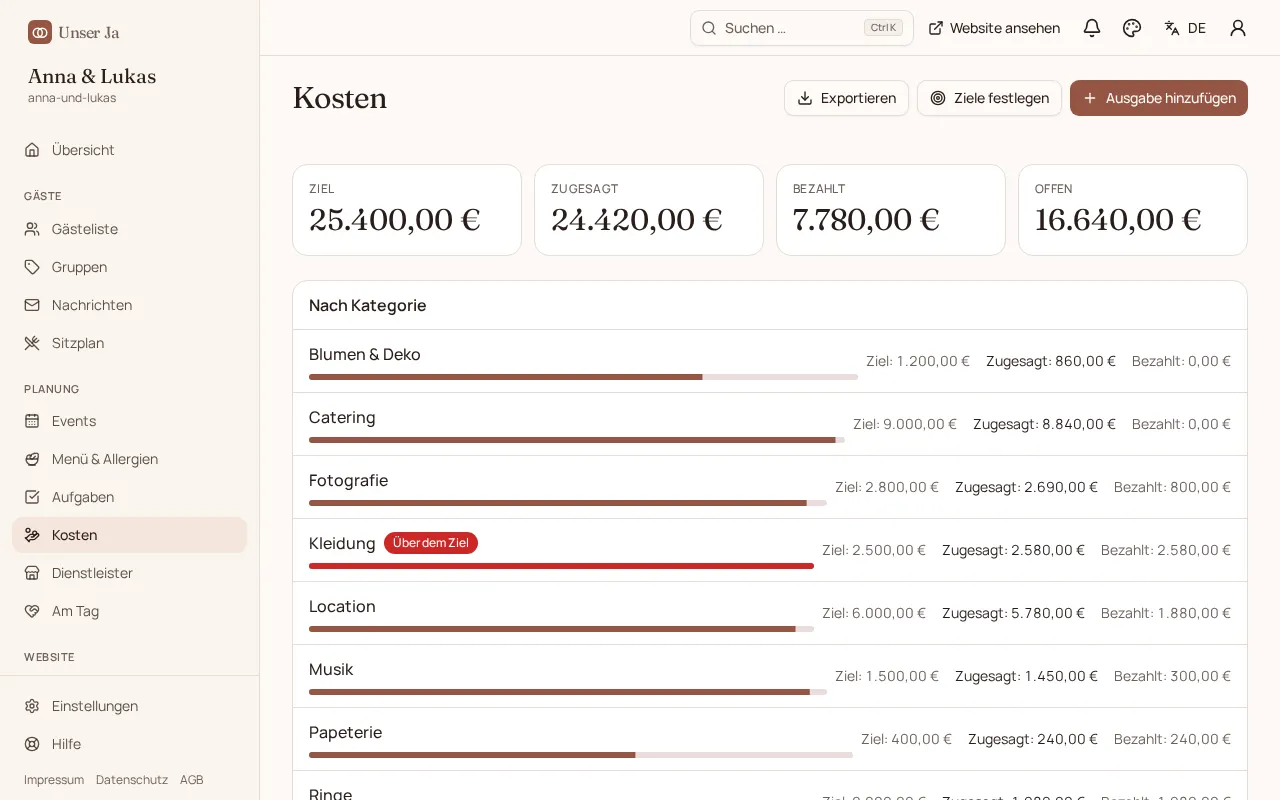The width and height of the screenshot is (1280, 800).
Task: Click the Unser Ja logo icon
Action: point(40,32)
